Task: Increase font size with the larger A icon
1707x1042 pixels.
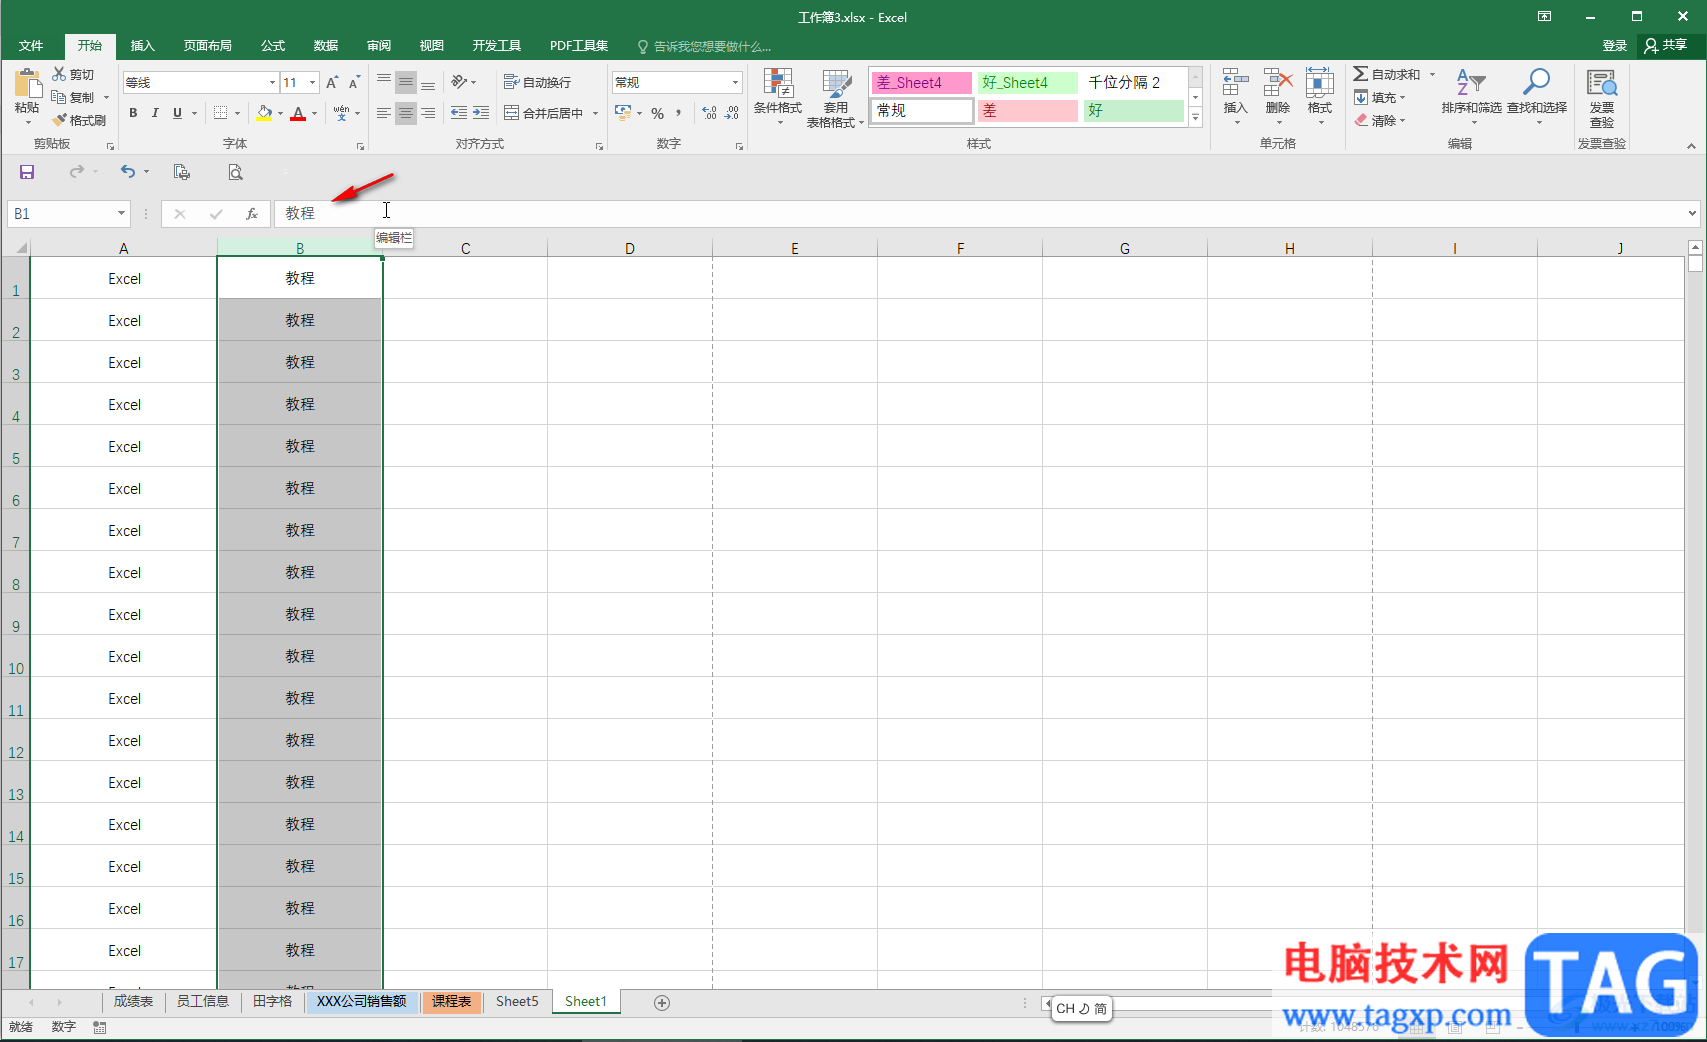Action: pyautogui.click(x=332, y=82)
